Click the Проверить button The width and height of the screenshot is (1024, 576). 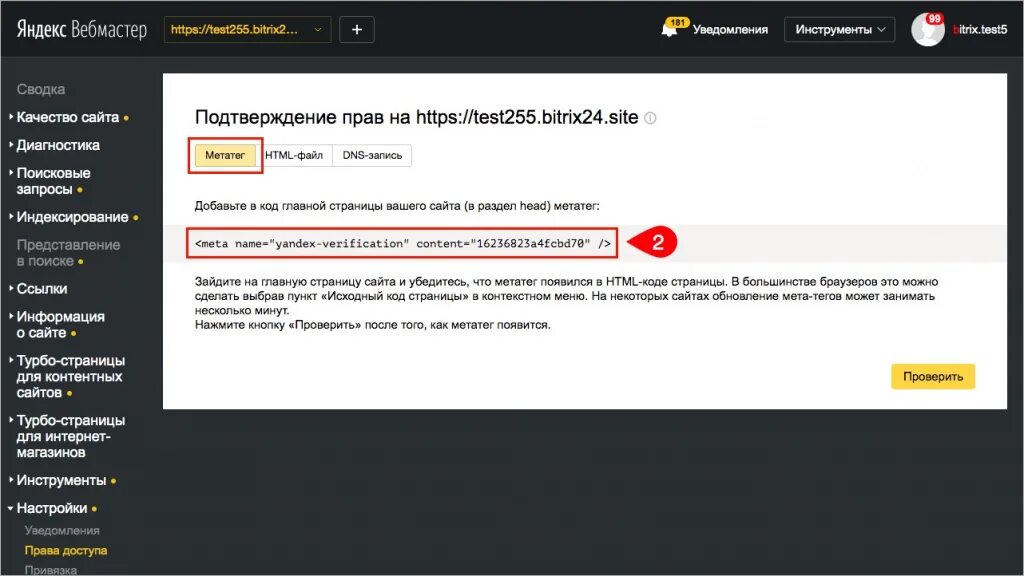pos(933,376)
